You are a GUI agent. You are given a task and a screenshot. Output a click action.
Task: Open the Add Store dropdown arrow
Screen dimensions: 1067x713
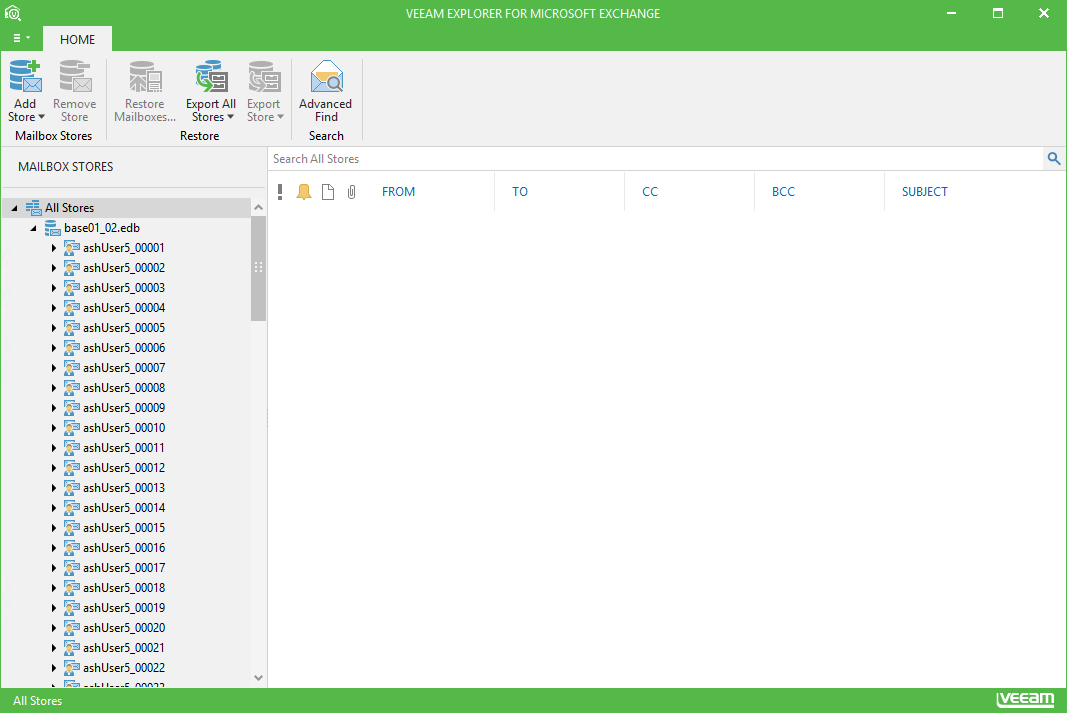click(42, 117)
